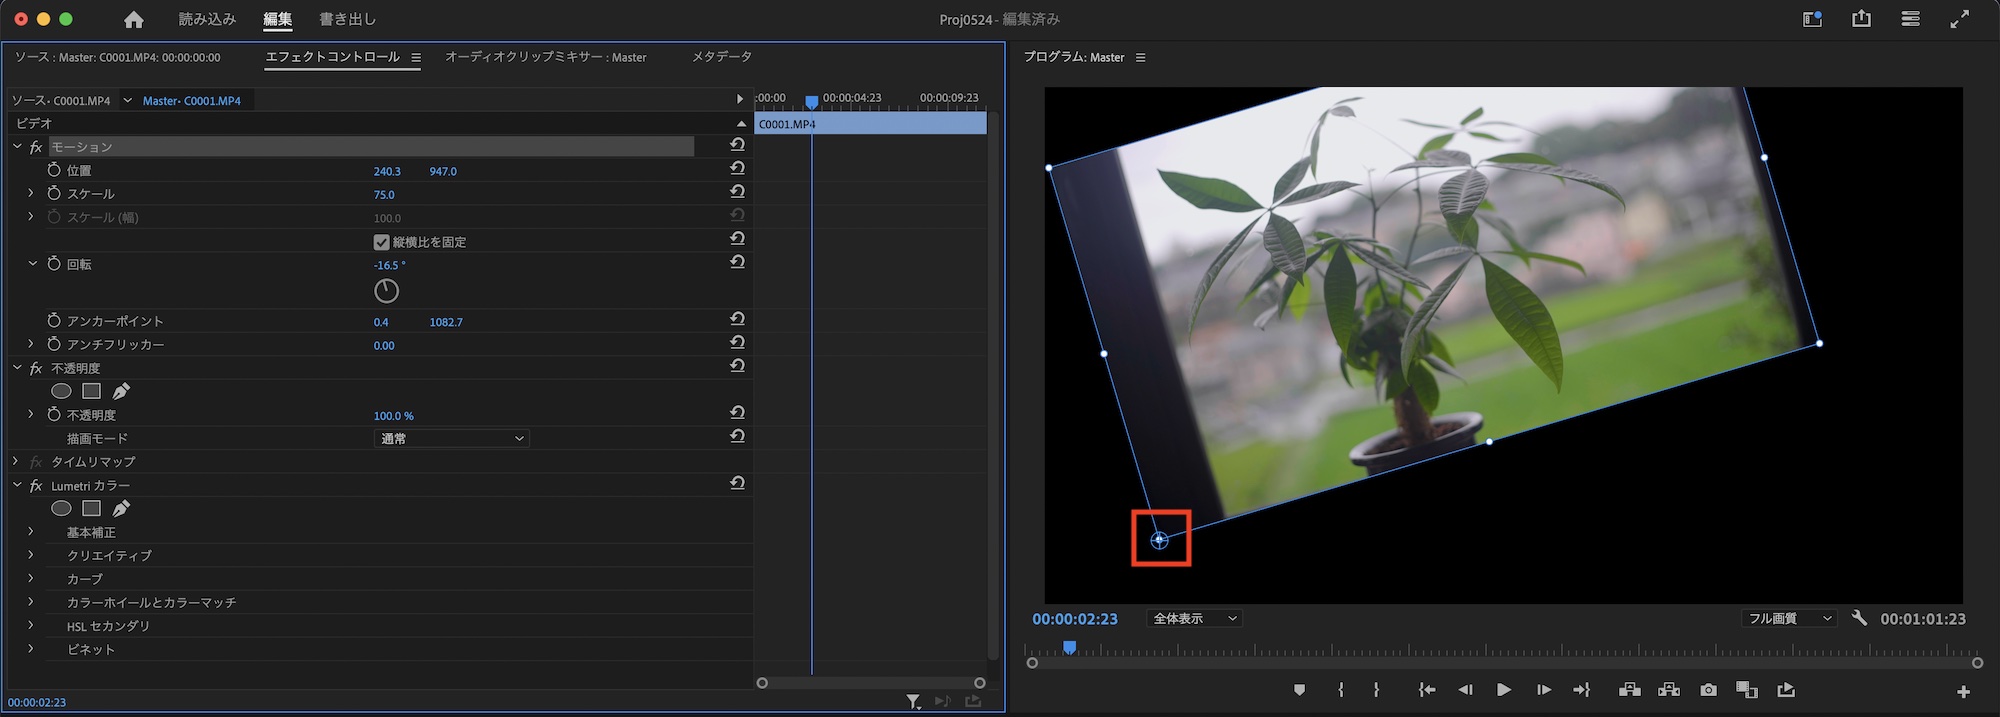Toggle the スケール stopwatch keyframing
The width and height of the screenshot is (2000, 717).
pyautogui.click(x=54, y=193)
